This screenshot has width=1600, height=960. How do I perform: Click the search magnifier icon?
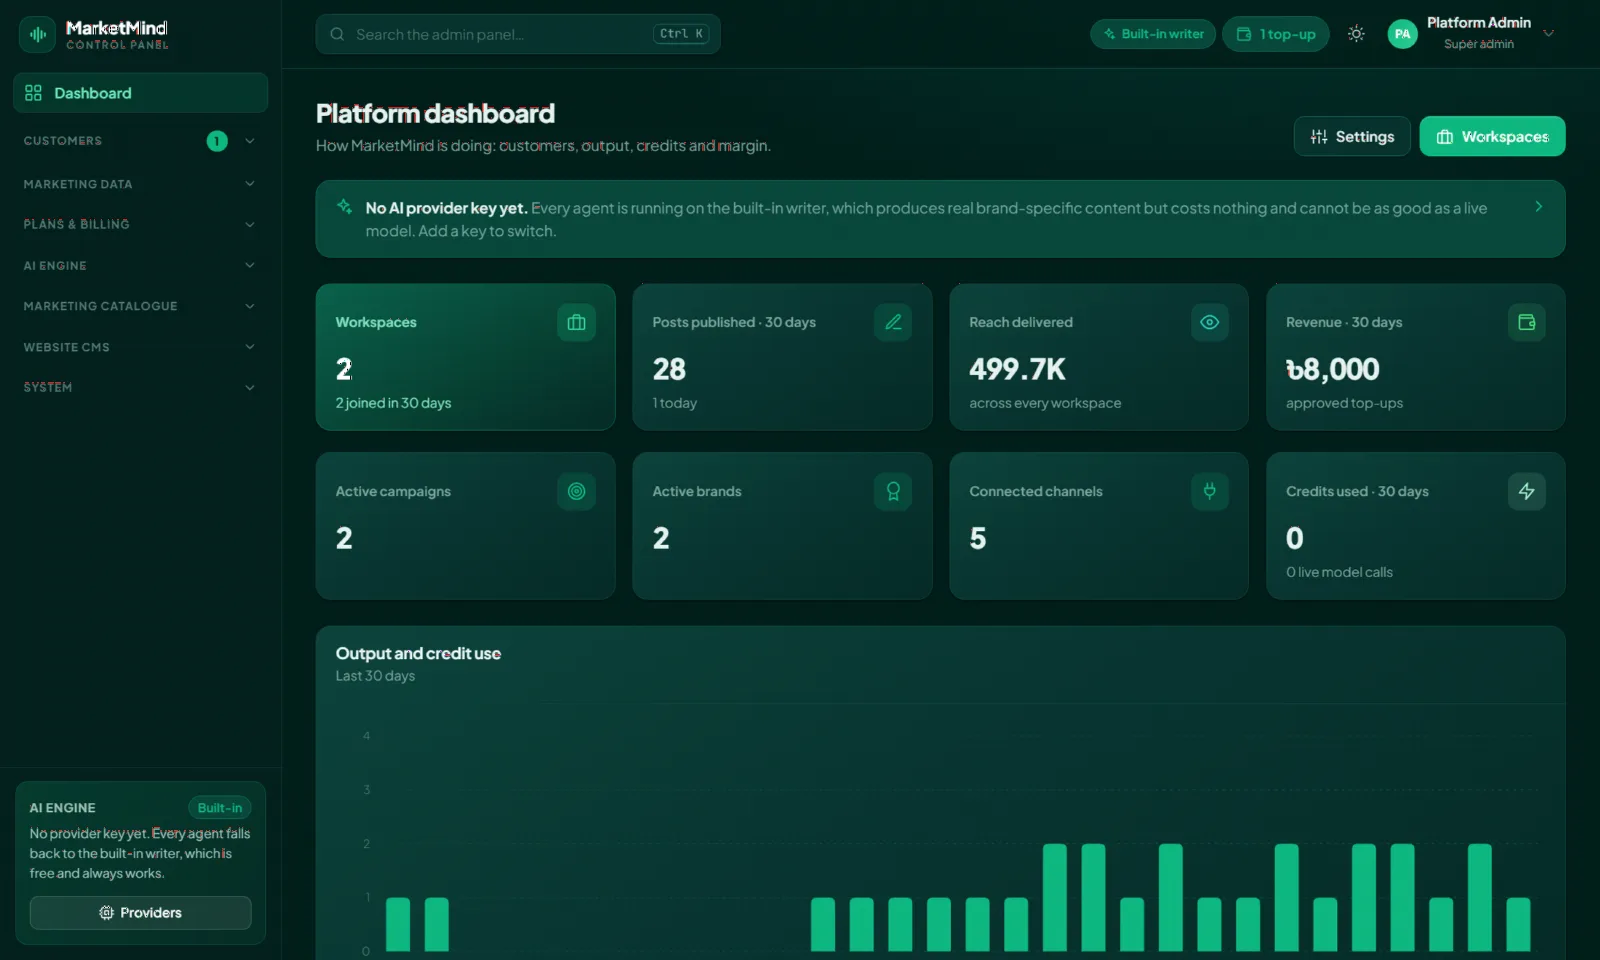[x=337, y=34]
